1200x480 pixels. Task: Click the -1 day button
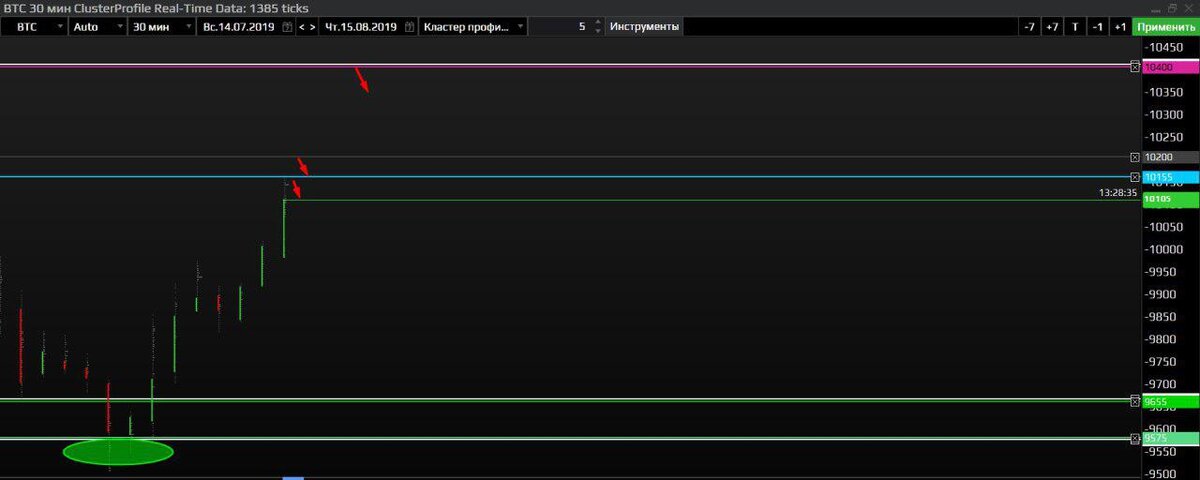(x=1098, y=27)
